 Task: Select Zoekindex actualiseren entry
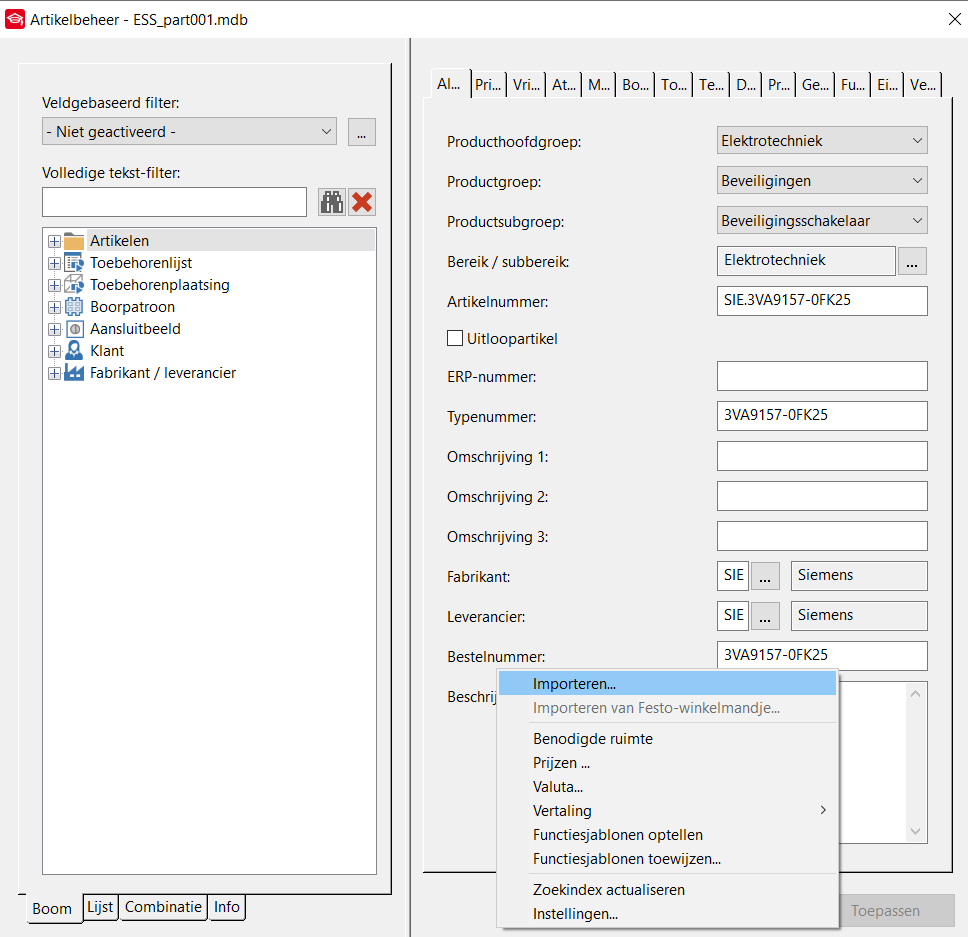click(667, 889)
